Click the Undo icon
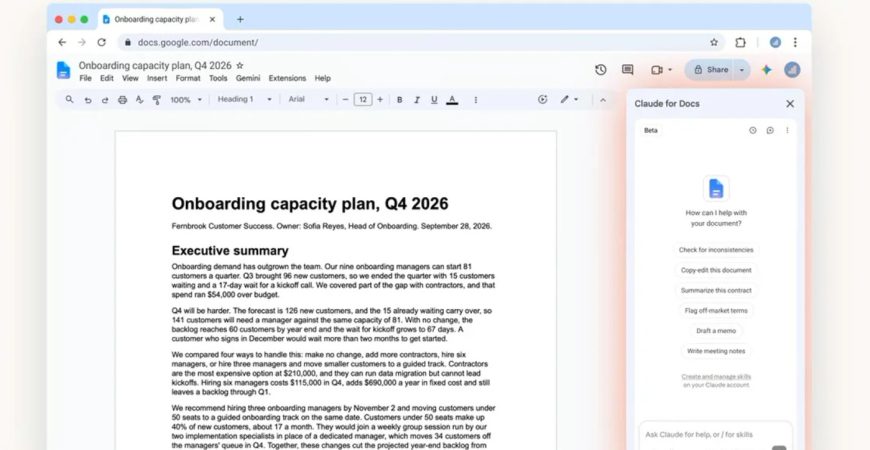 pyautogui.click(x=88, y=100)
